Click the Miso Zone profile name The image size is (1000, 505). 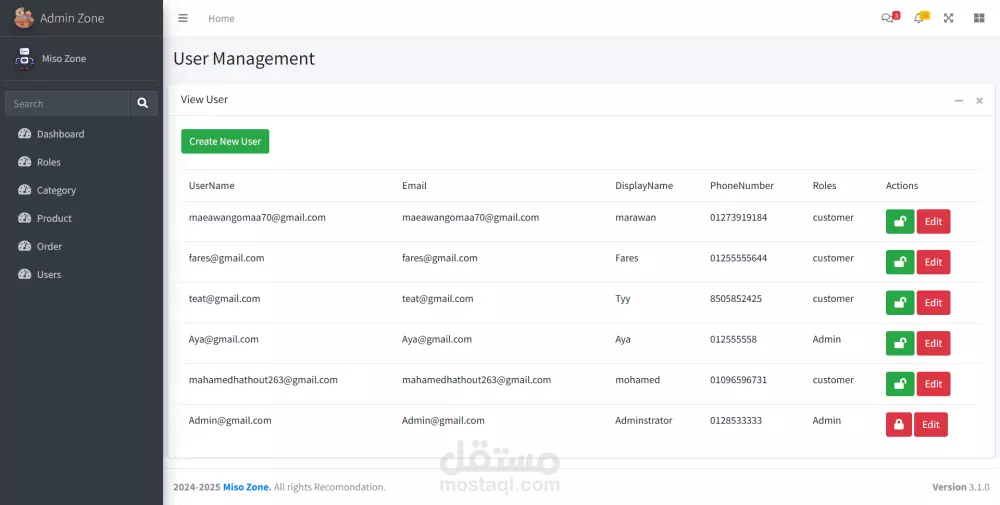pyautogui.click(x=64, y=59)
